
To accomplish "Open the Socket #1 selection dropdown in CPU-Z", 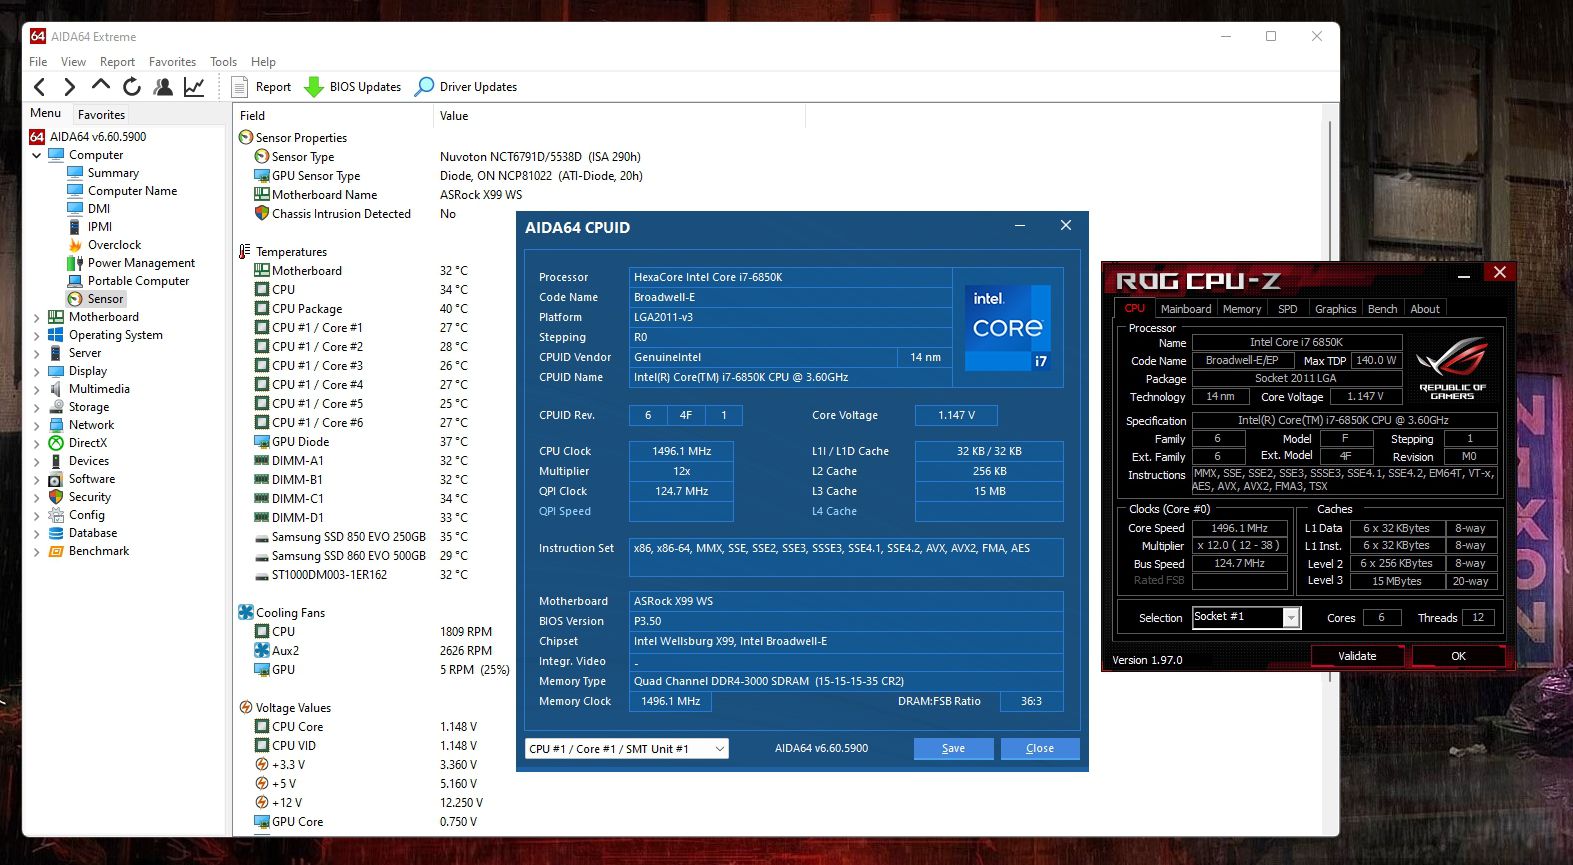I will pyautogui.click(x=1246, y=618).
